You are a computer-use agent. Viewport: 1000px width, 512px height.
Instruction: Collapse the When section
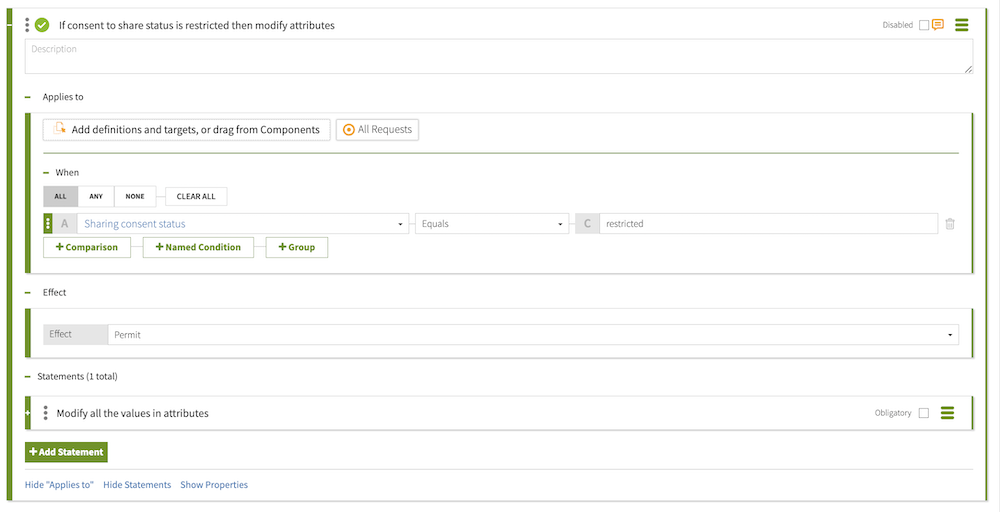pos(46,173)
